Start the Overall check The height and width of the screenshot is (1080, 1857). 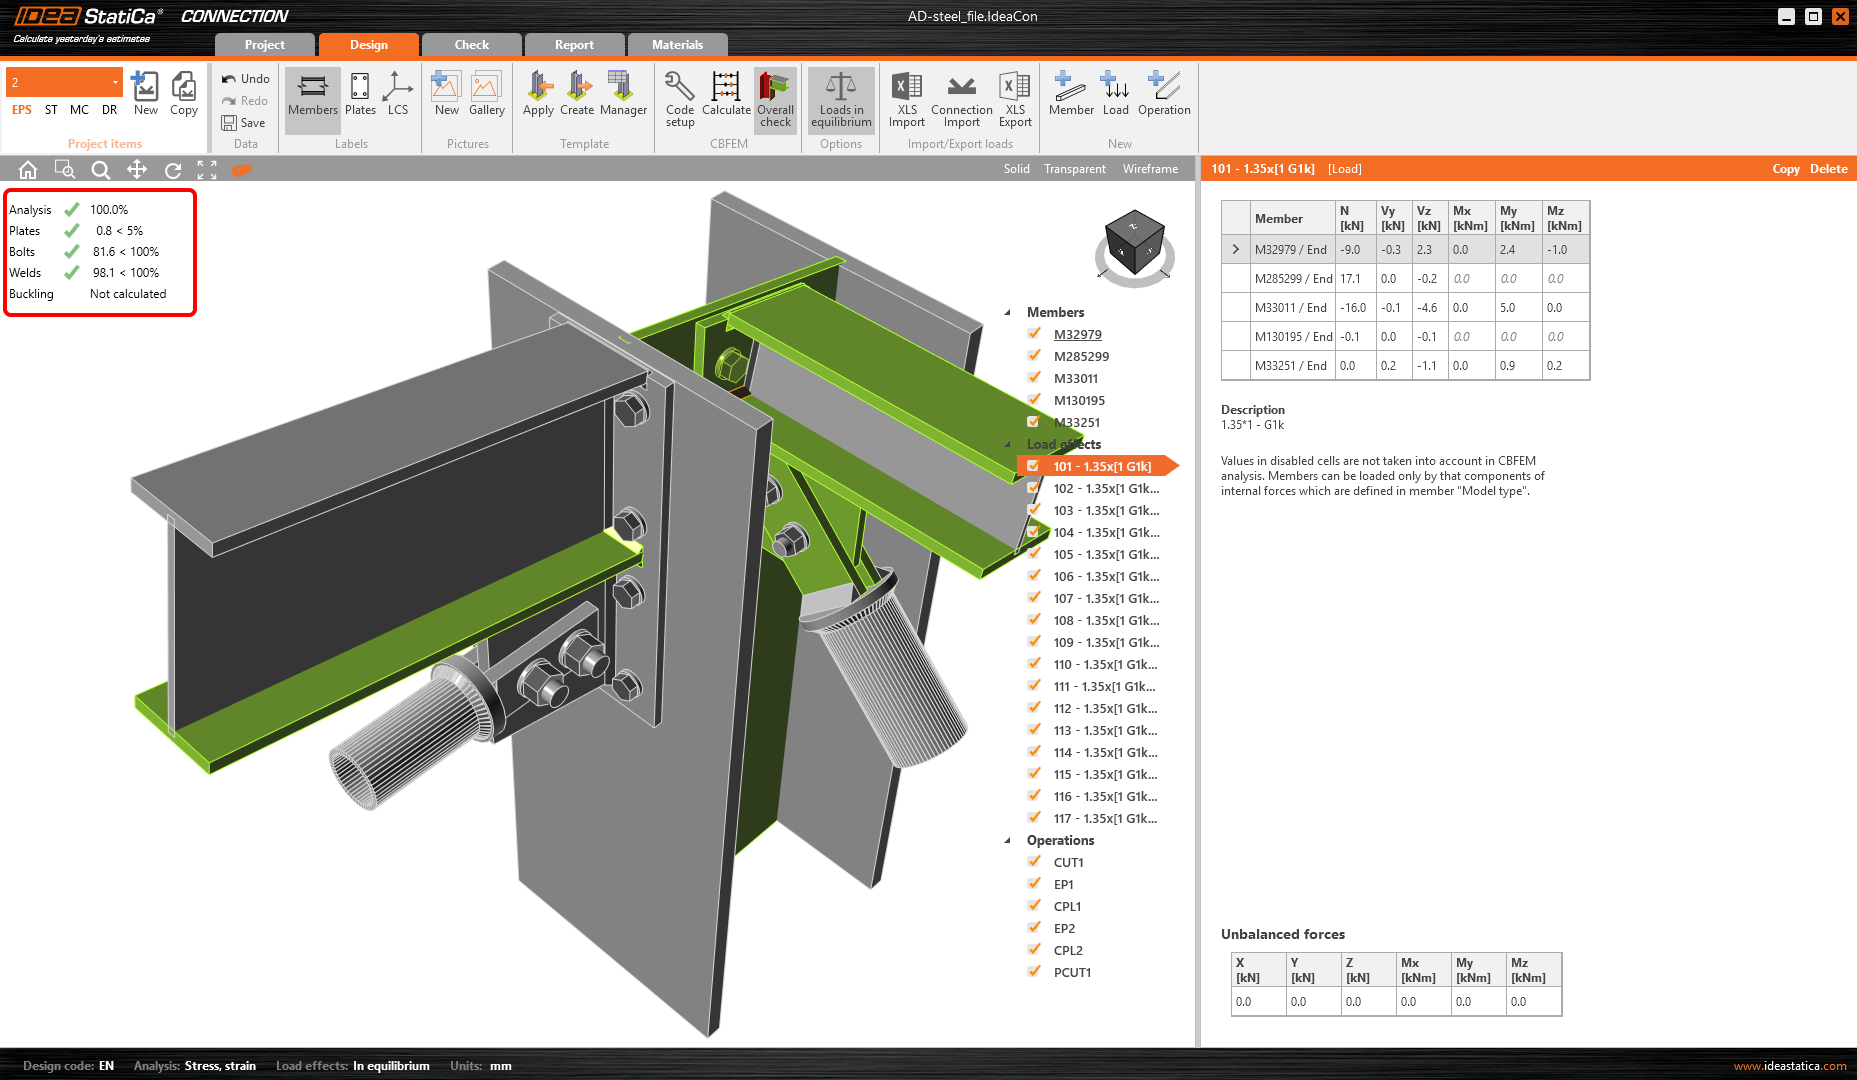pos(775,99)
